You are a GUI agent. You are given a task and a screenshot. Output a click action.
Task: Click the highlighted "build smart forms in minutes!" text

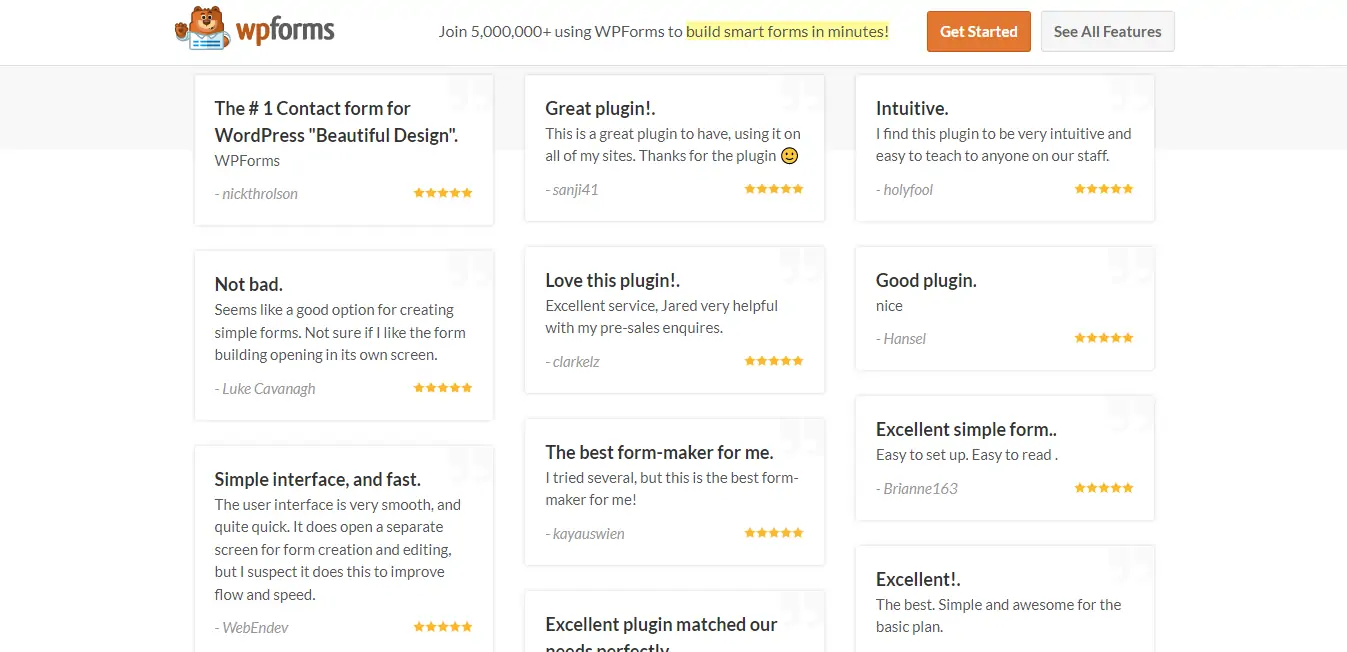tap(787, 31)
